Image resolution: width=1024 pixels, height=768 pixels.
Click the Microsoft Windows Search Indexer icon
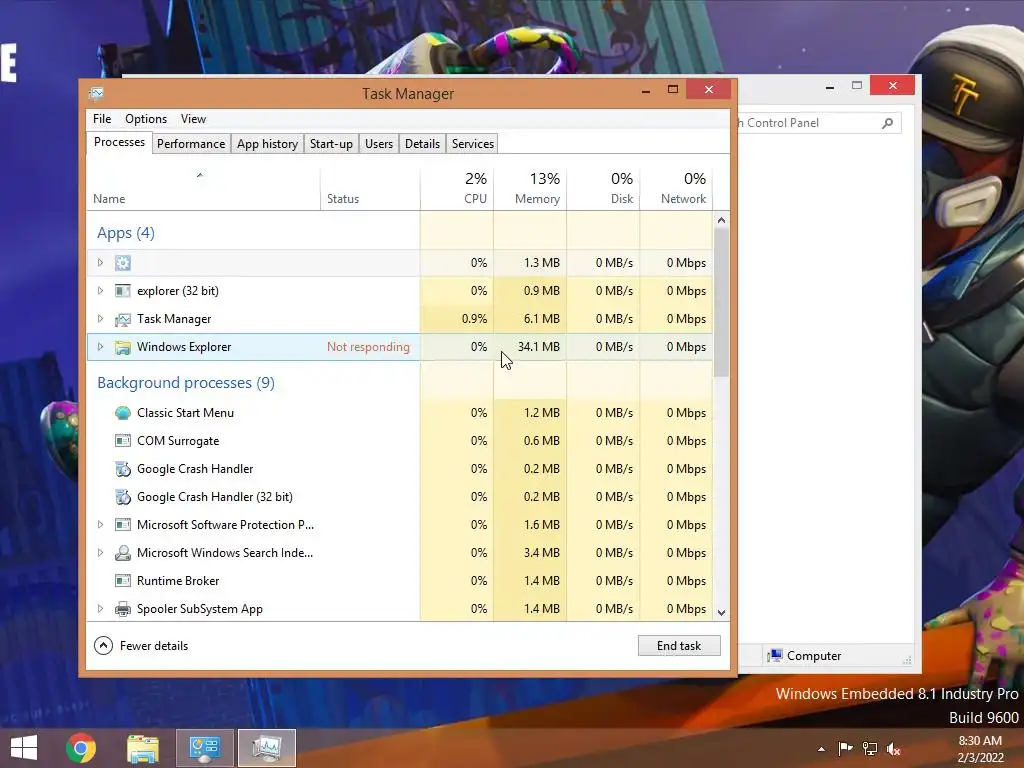[123, 552]
